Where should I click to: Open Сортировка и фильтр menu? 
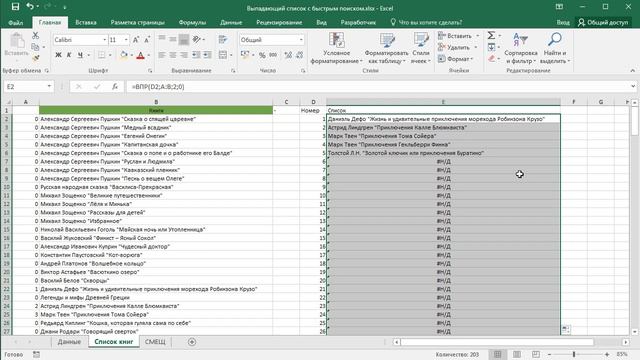(x=520, y=48)
